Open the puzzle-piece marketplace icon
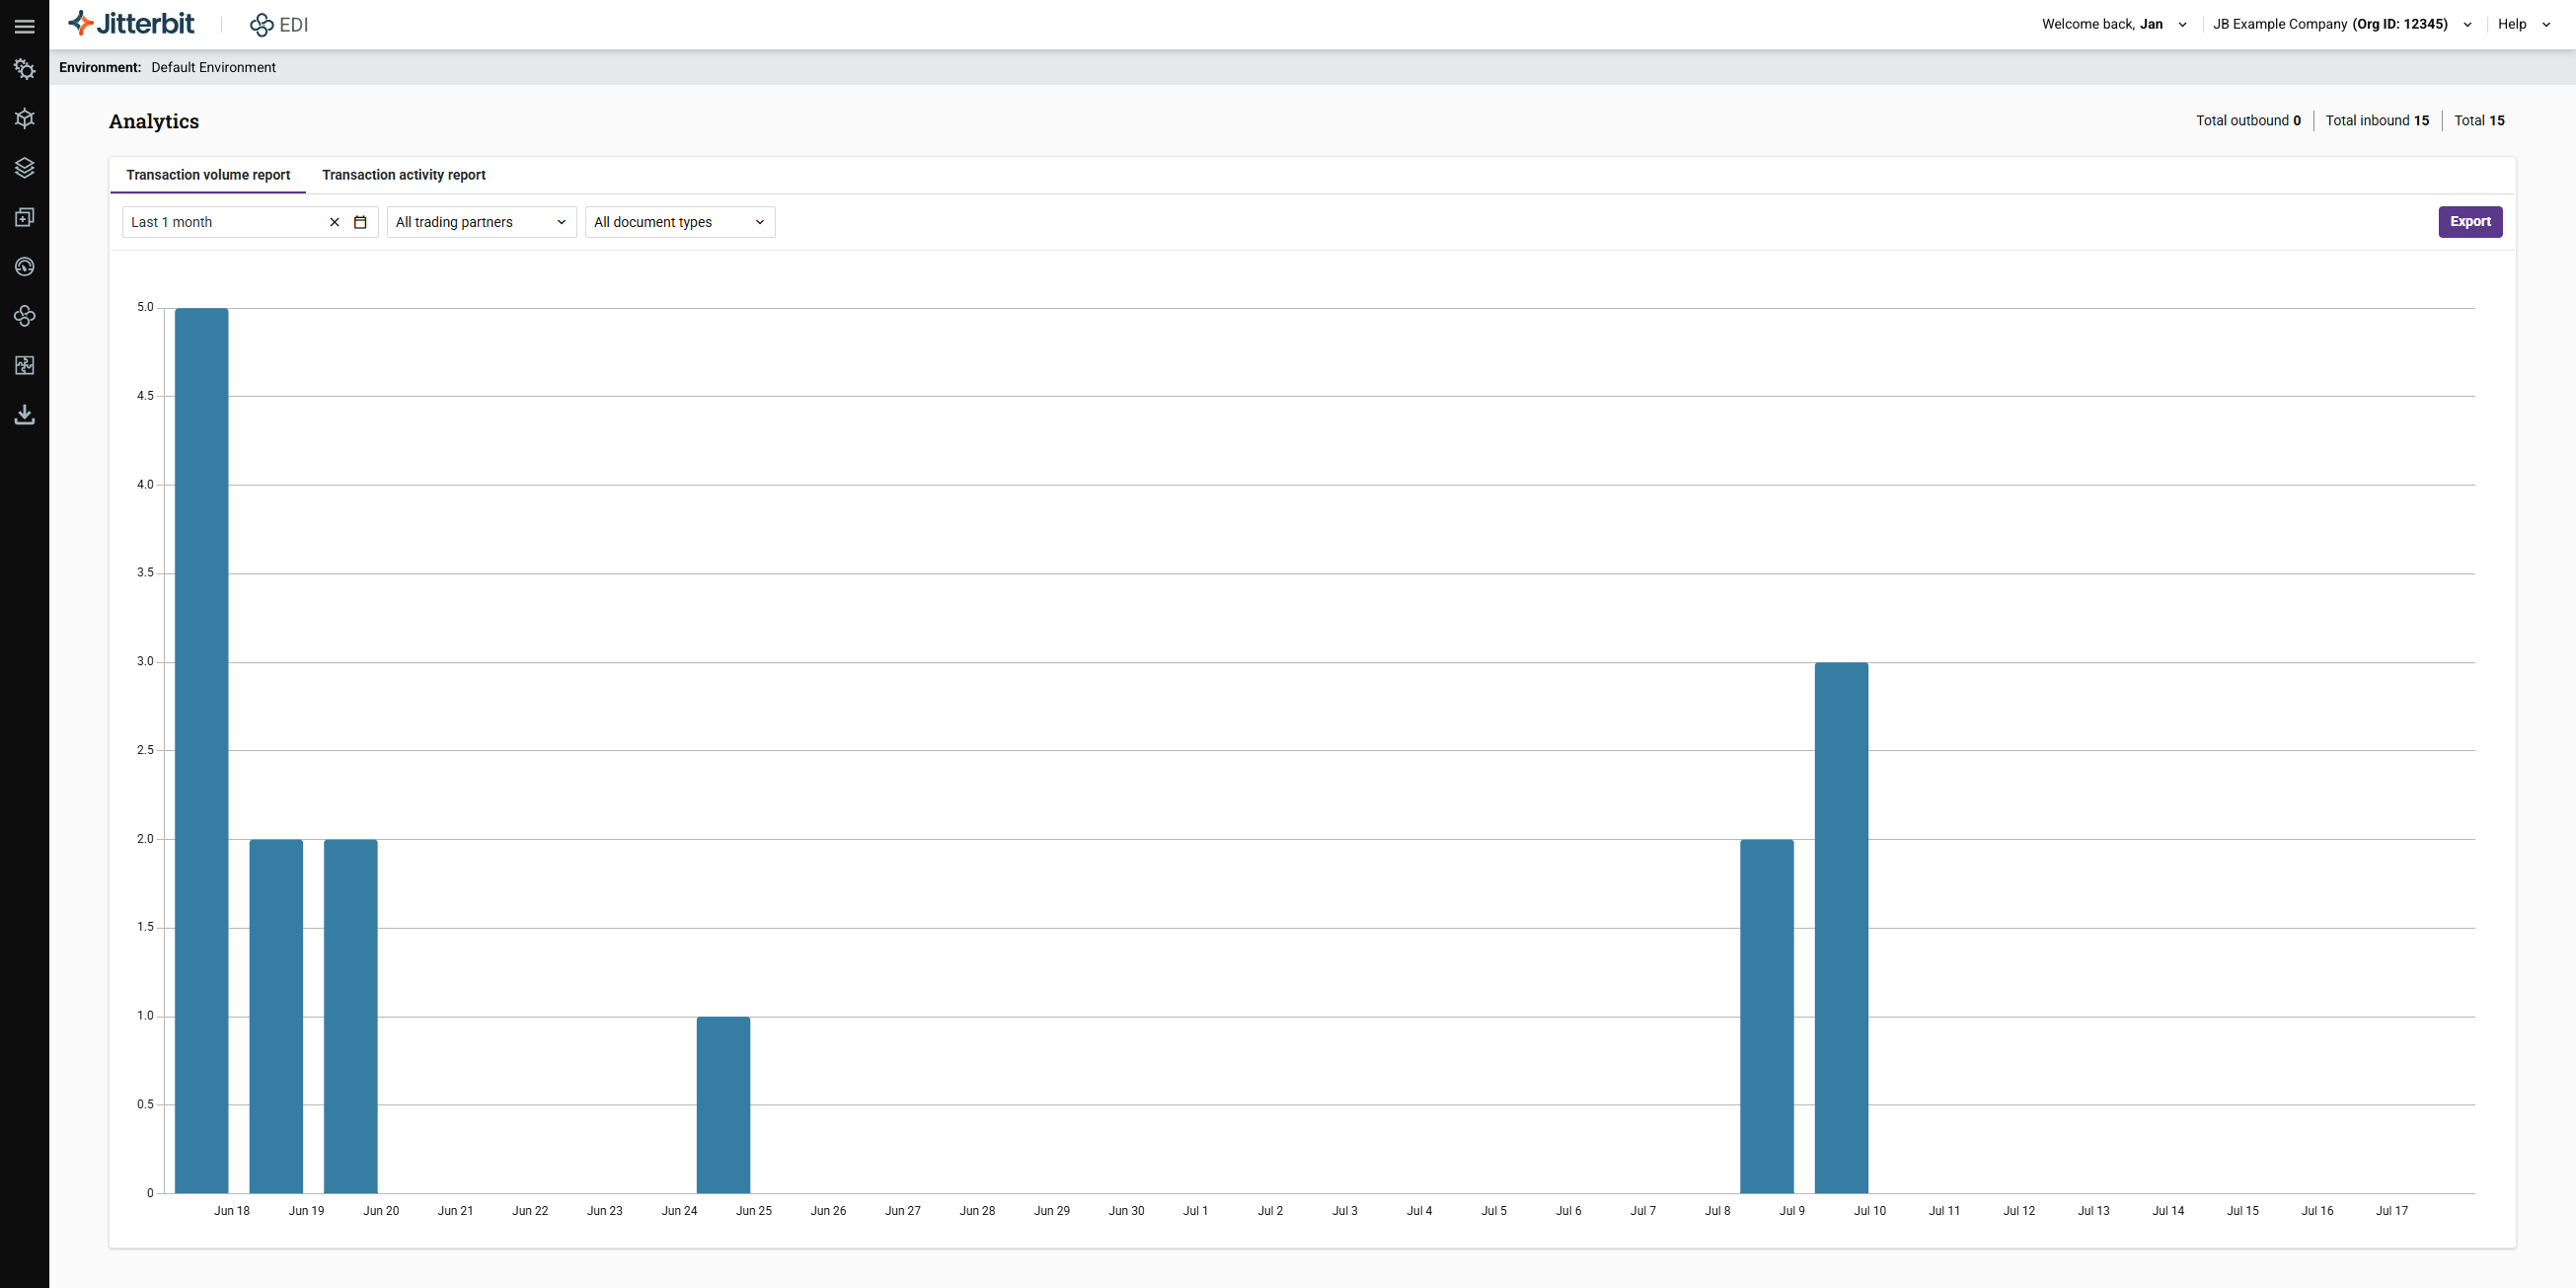Viewport: 2576px width, 1288px height. pos(25,365)
